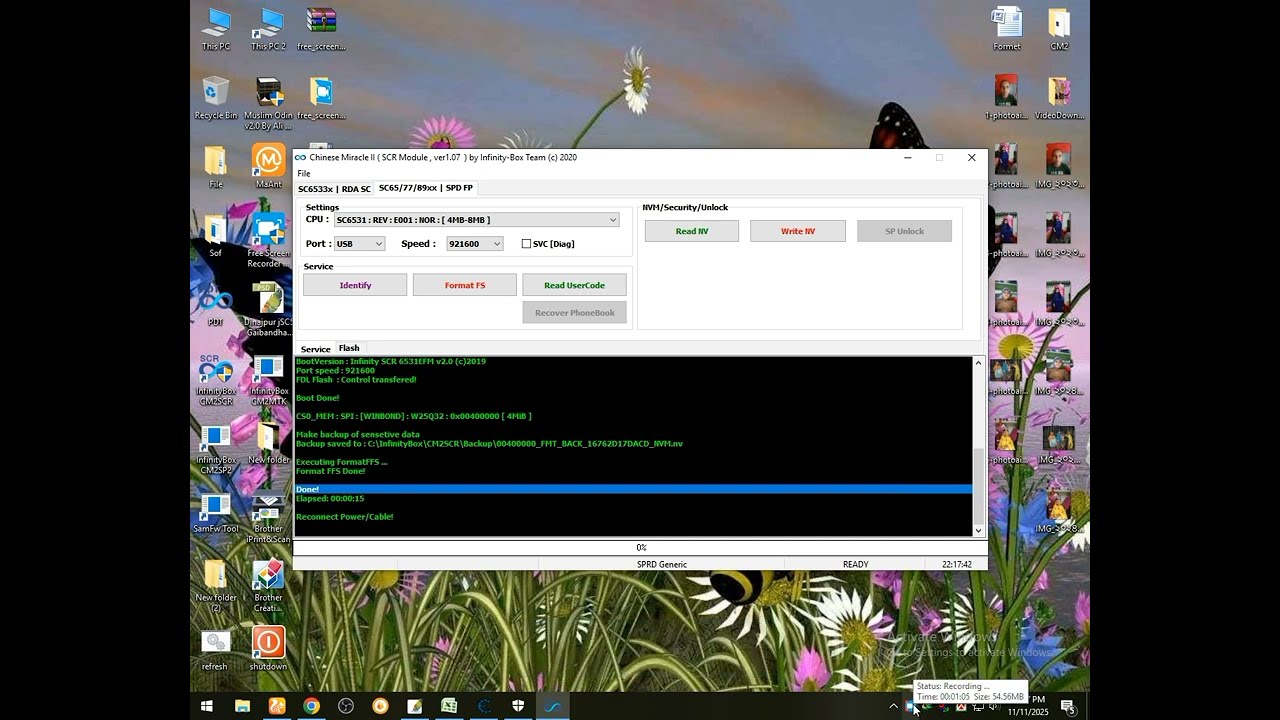Open the notification center icon
The height and width of the screenshot is (720, 1280).
point(1068,707)
